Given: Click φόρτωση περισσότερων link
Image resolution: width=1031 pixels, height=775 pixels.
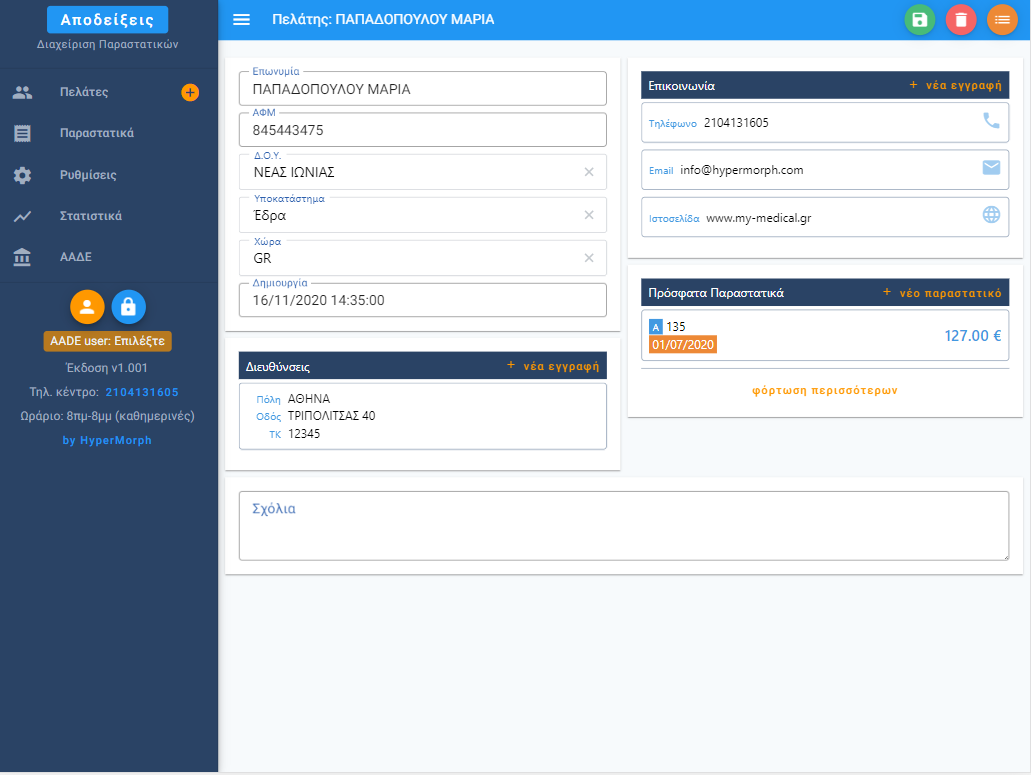Looking at the screenshot, I should pyautogui.click(x=825, y=390).
